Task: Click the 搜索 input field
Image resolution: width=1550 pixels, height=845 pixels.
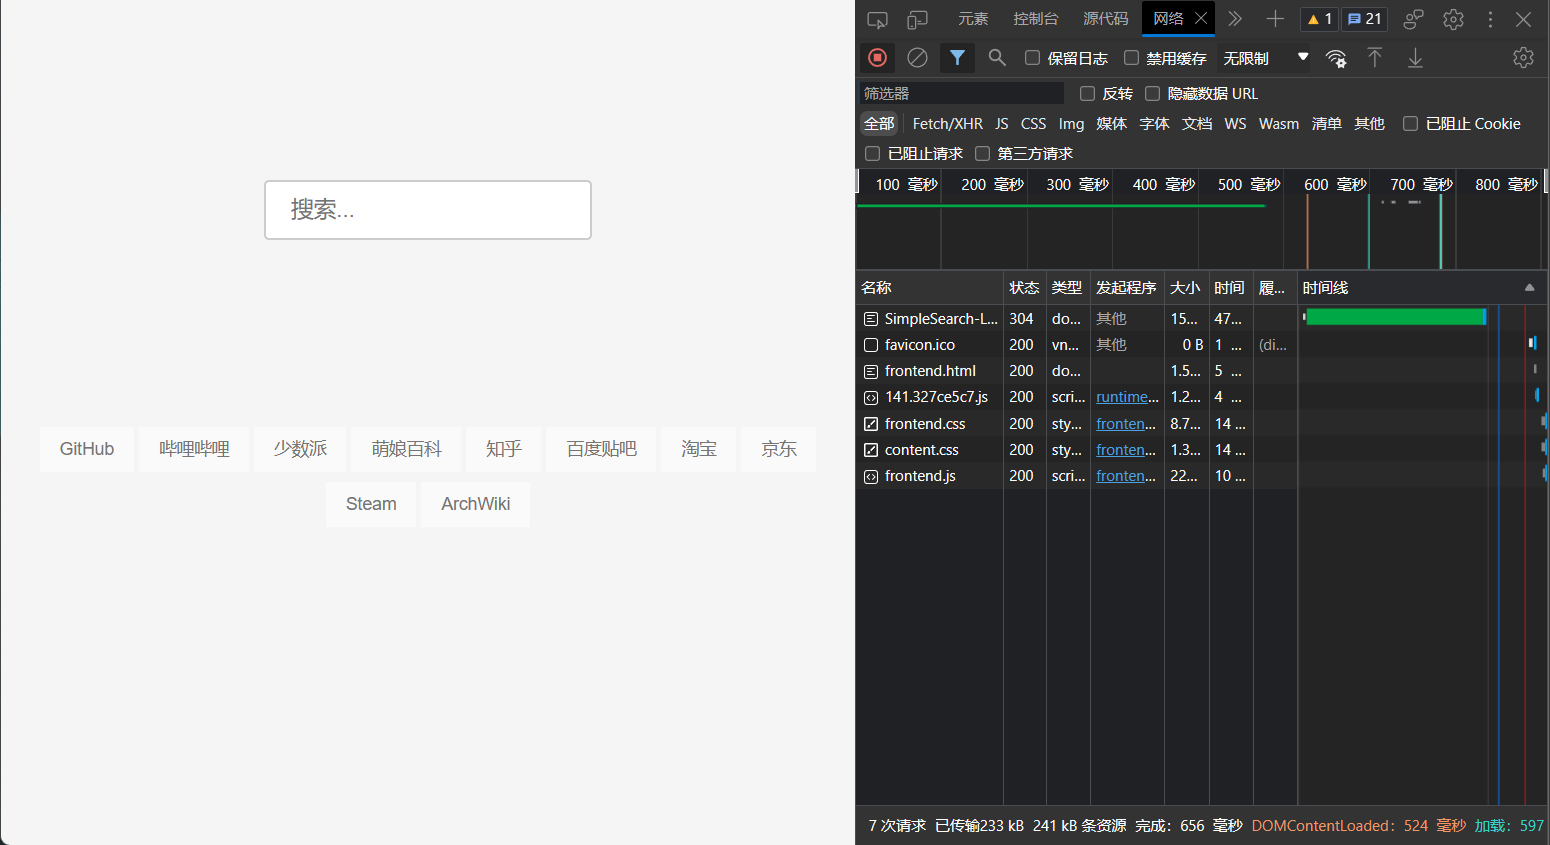Action: tap(428, 210)
